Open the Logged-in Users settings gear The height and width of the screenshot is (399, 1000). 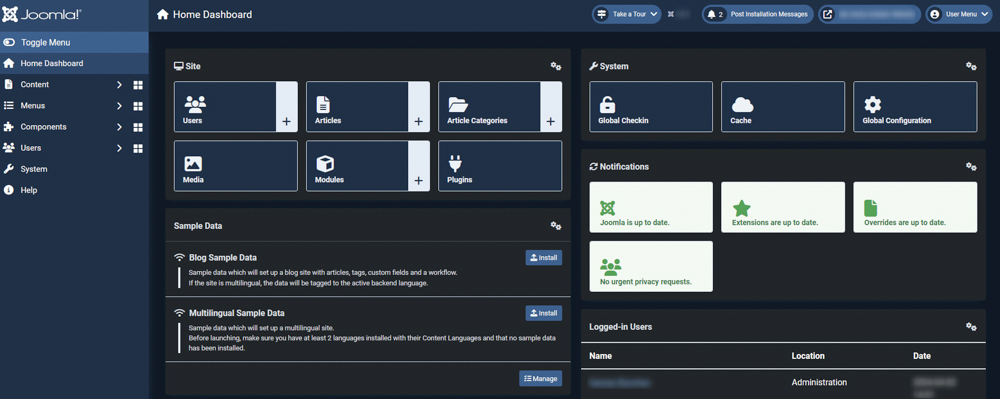tap(971, 326)
